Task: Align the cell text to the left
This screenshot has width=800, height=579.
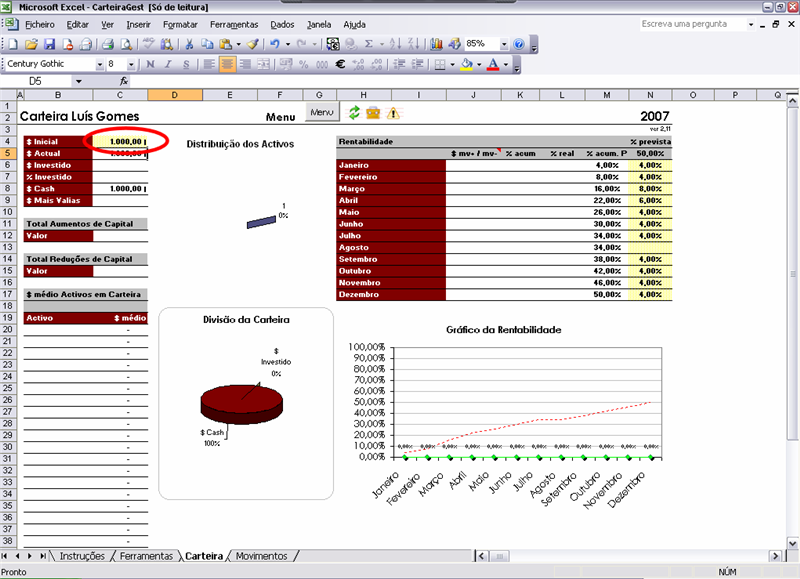Action: click(209, 64)
